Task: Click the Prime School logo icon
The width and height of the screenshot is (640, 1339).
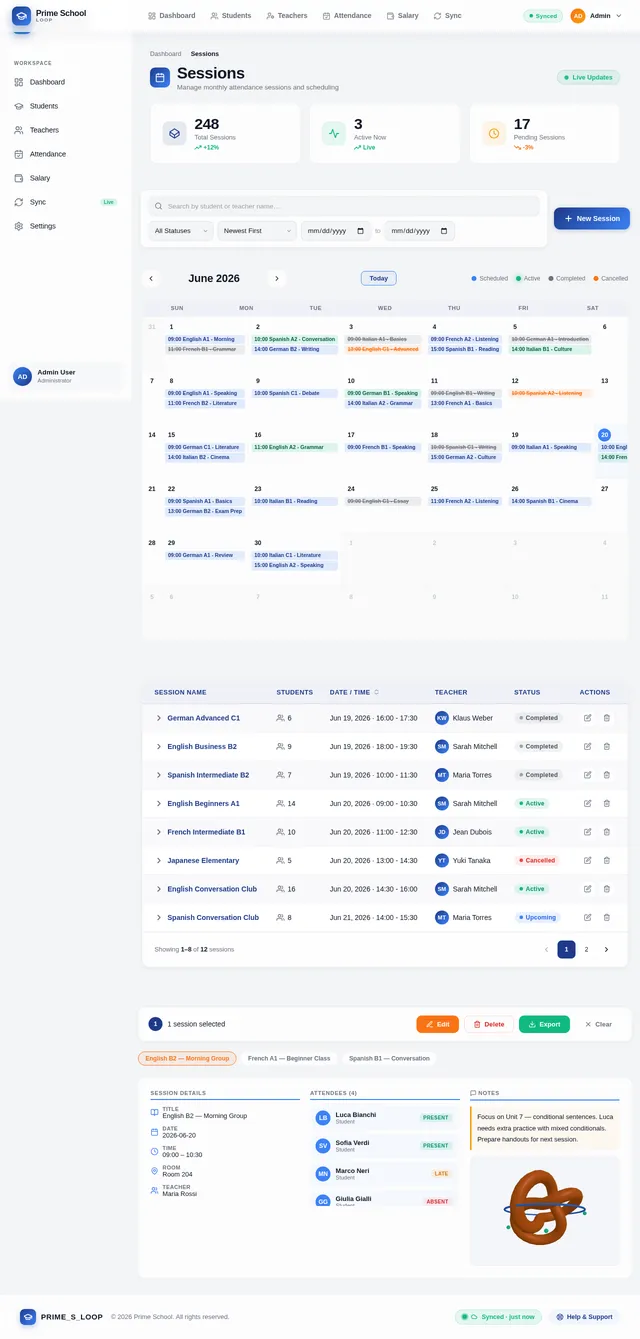Action: (21, 16)
